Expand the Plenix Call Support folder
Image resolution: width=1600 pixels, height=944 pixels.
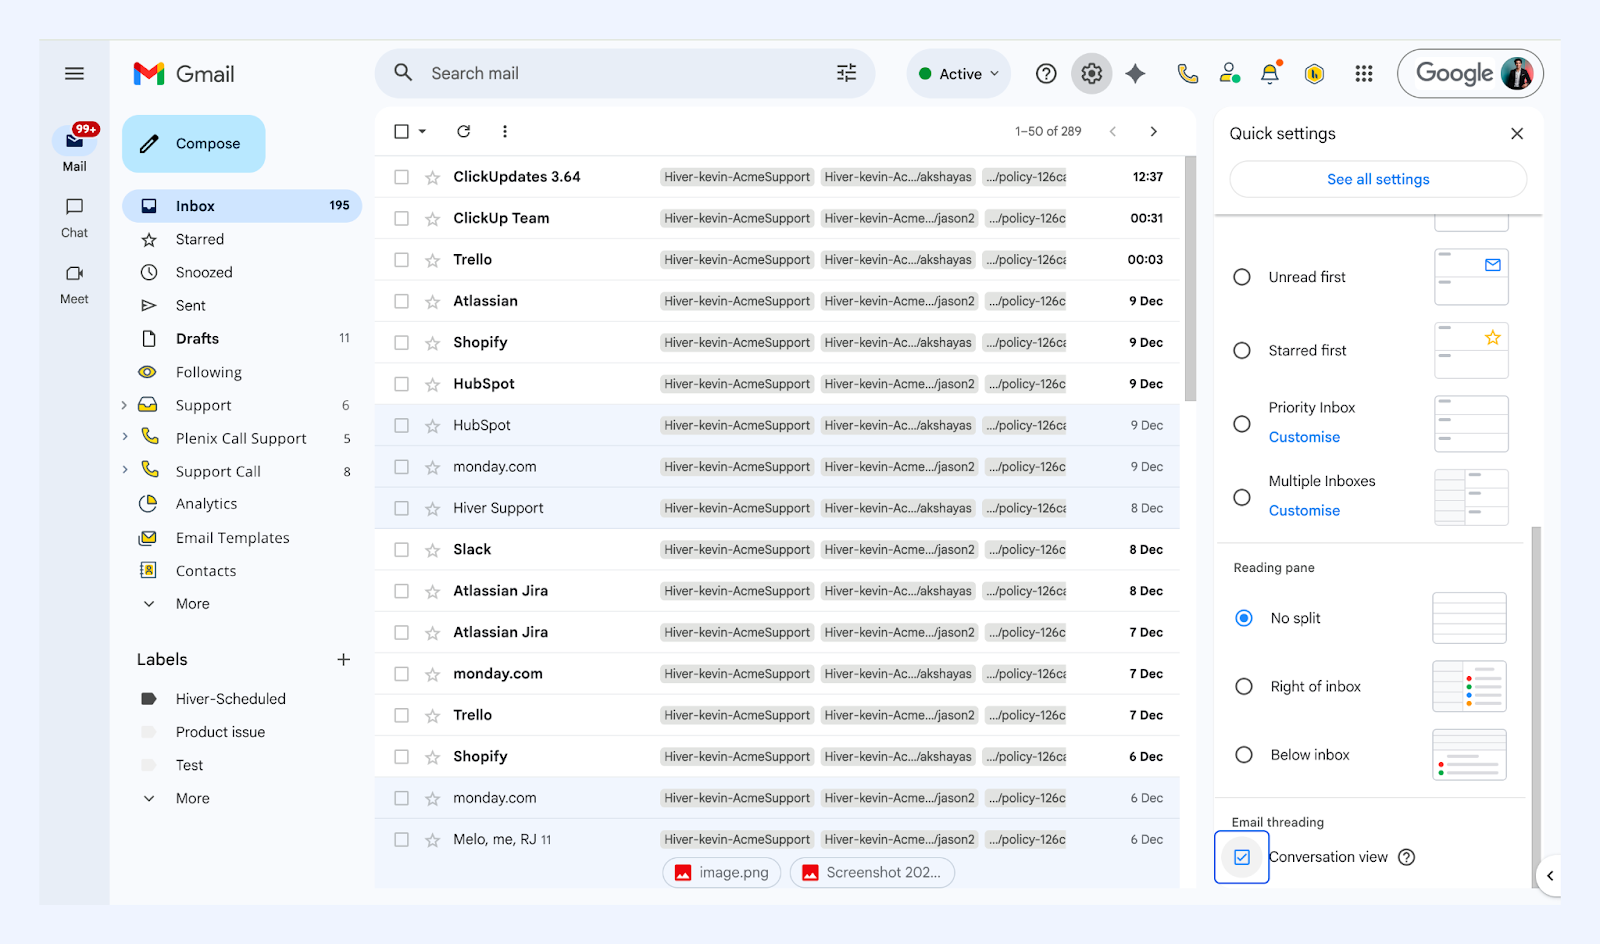coord(124,436)
